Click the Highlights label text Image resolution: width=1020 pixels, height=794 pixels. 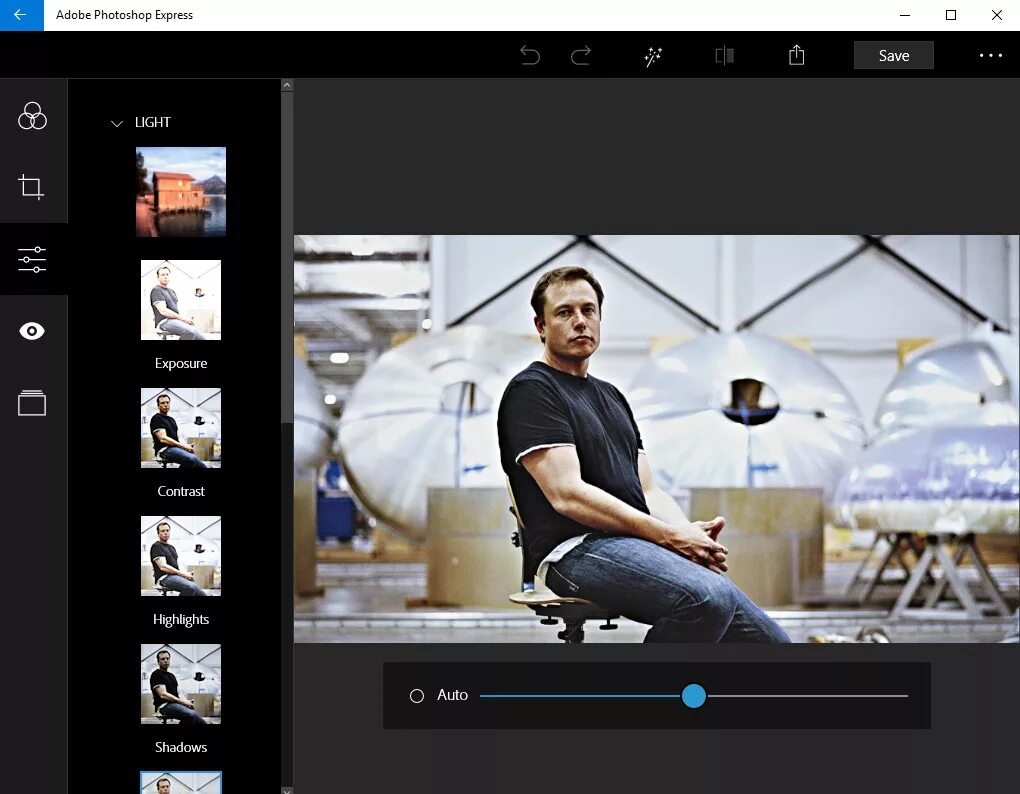(181, 620)
